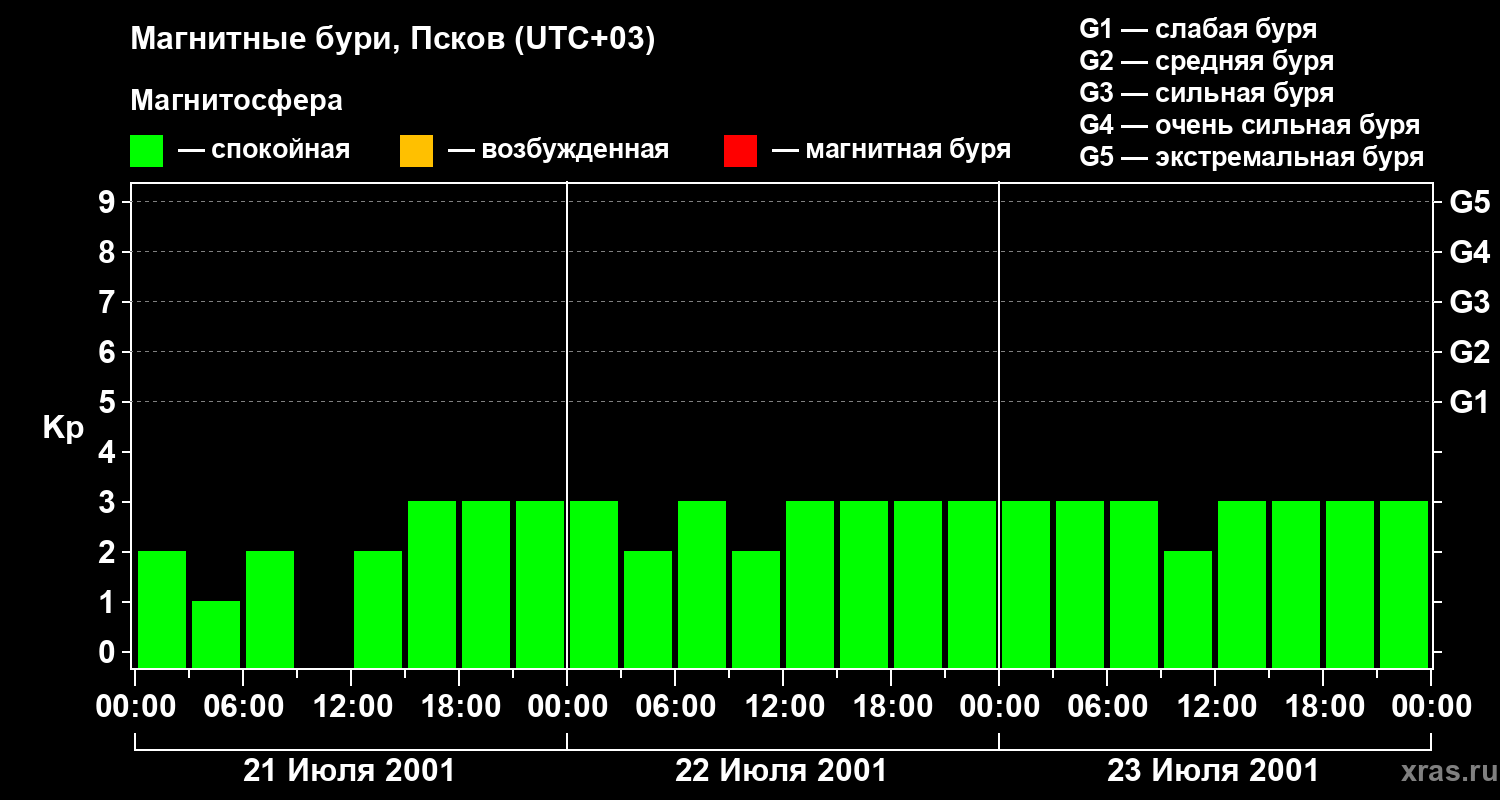Image resolution: width=1500 pixels, height=800 pixels.
Task: Click the 22 July 03:00–06:00 bar
Action: coord(648,609)
